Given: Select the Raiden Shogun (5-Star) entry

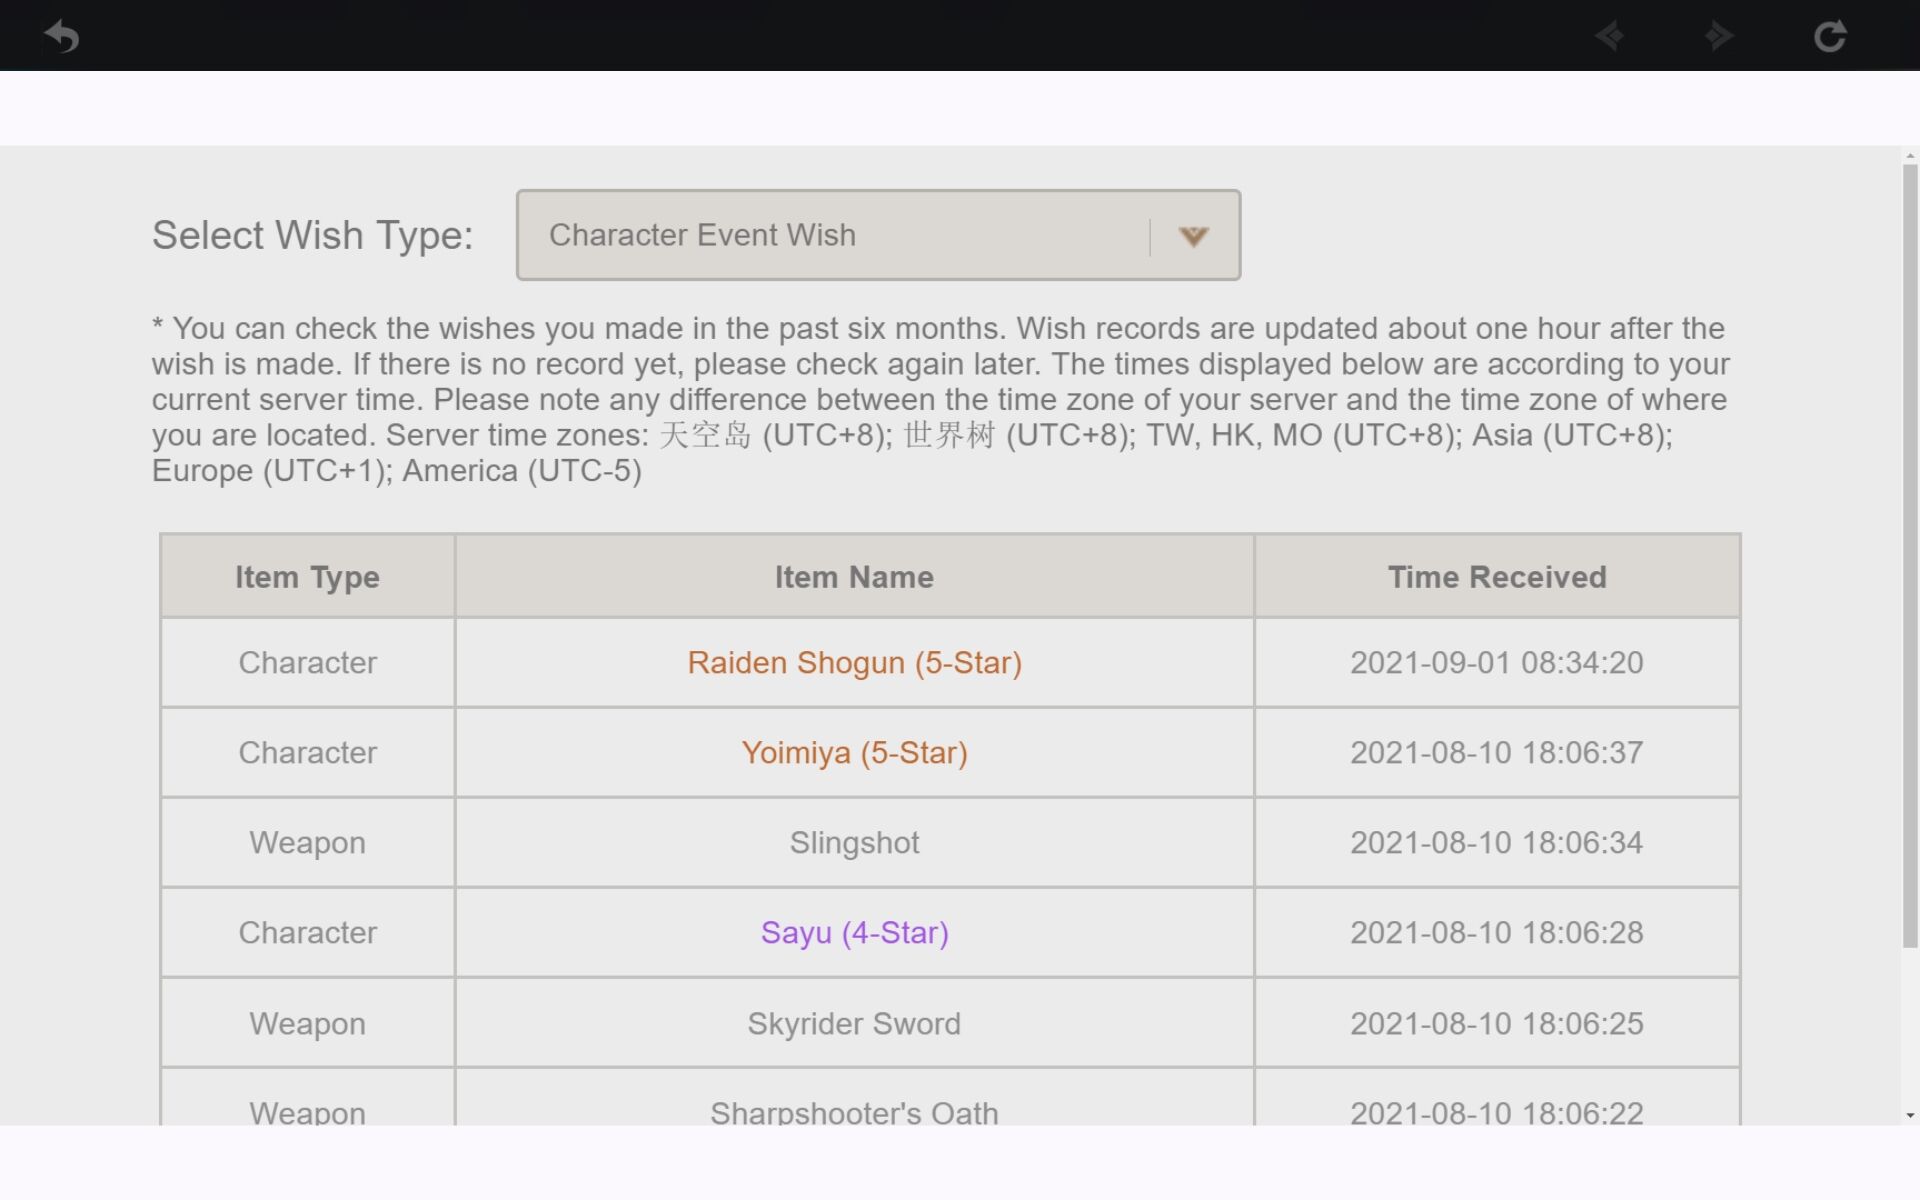Looking at the screenshot, I should (x=854, y=663).
